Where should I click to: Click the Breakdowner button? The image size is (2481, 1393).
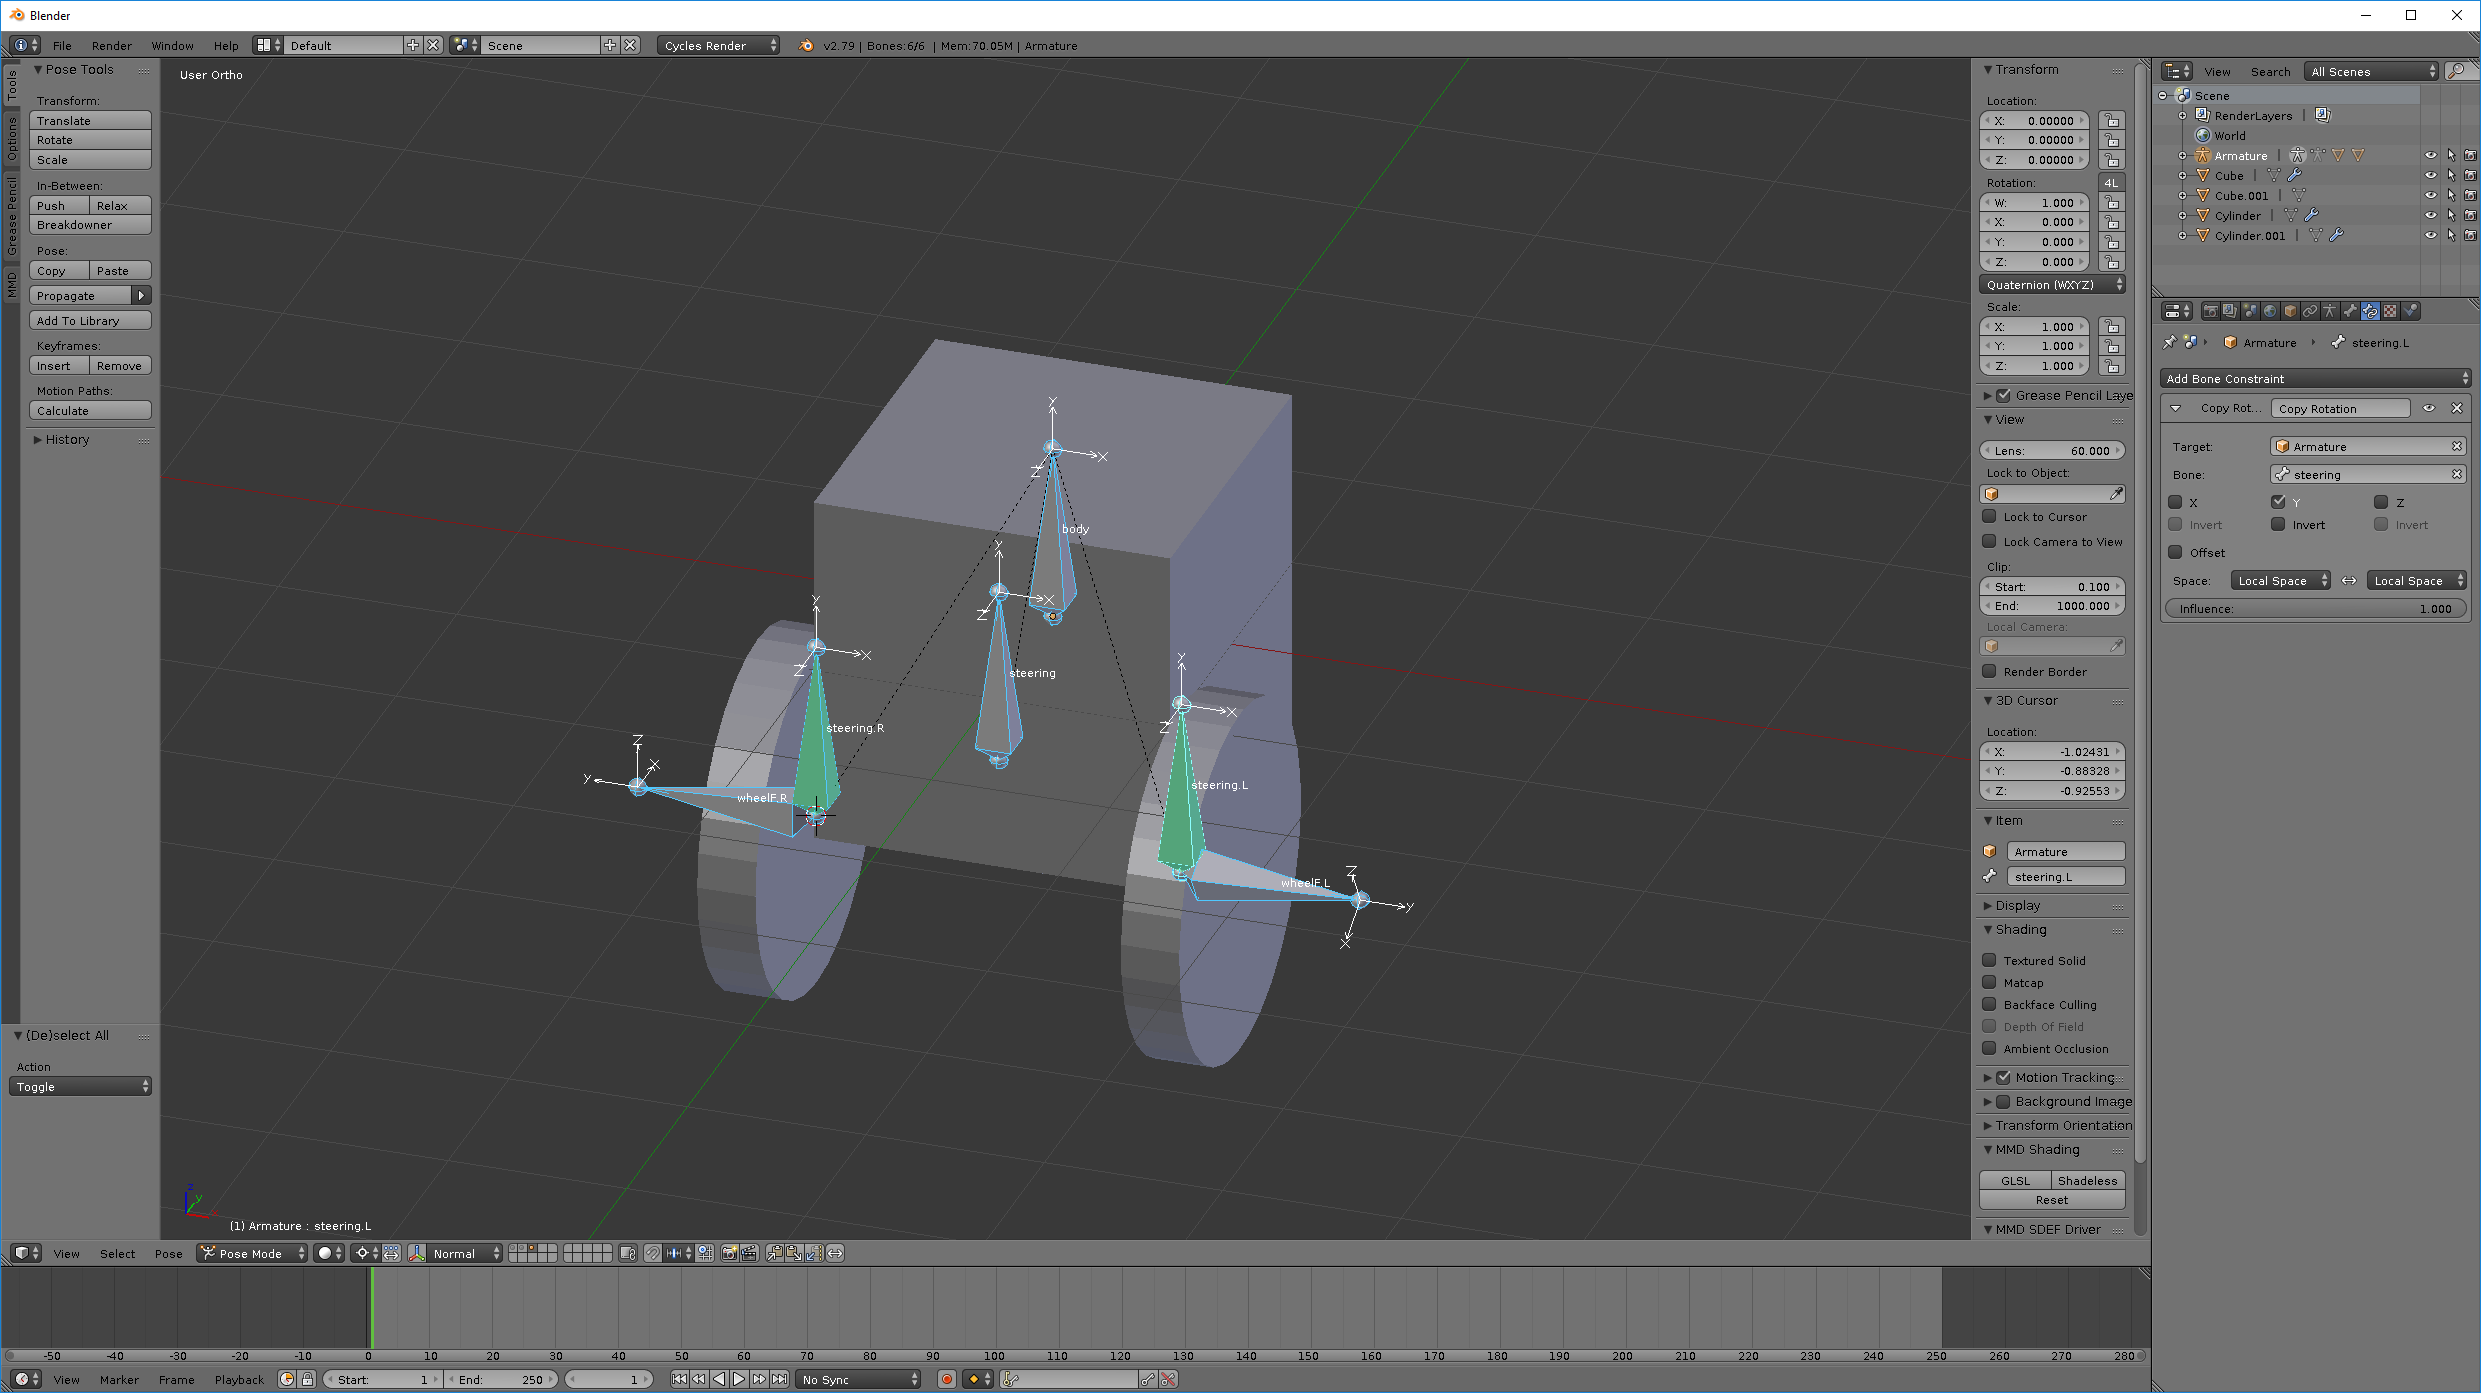click(90, 225)
